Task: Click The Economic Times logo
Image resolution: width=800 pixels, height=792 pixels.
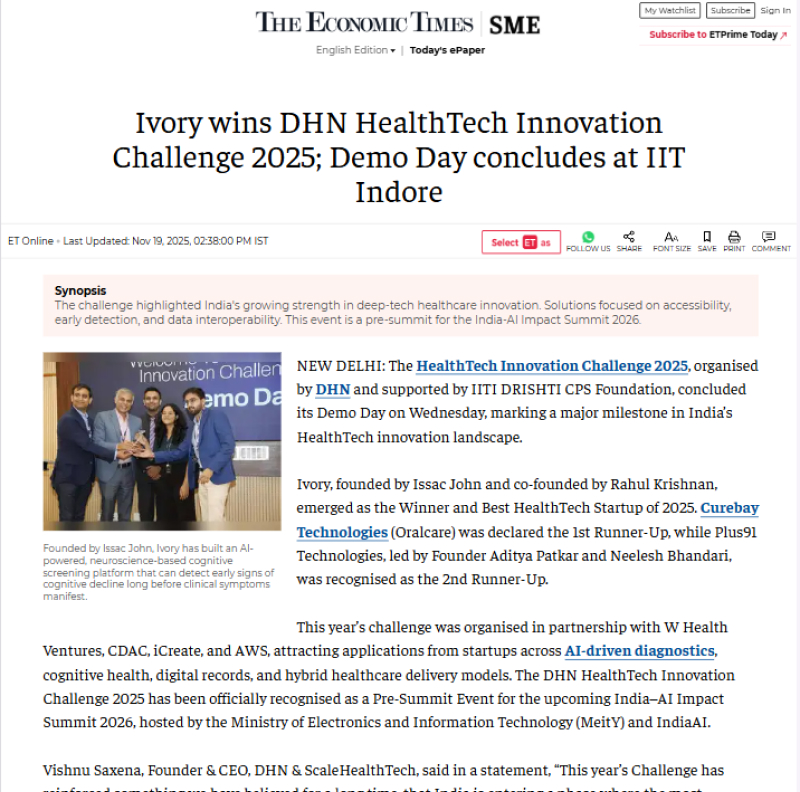Action: (x=366, y=23)
